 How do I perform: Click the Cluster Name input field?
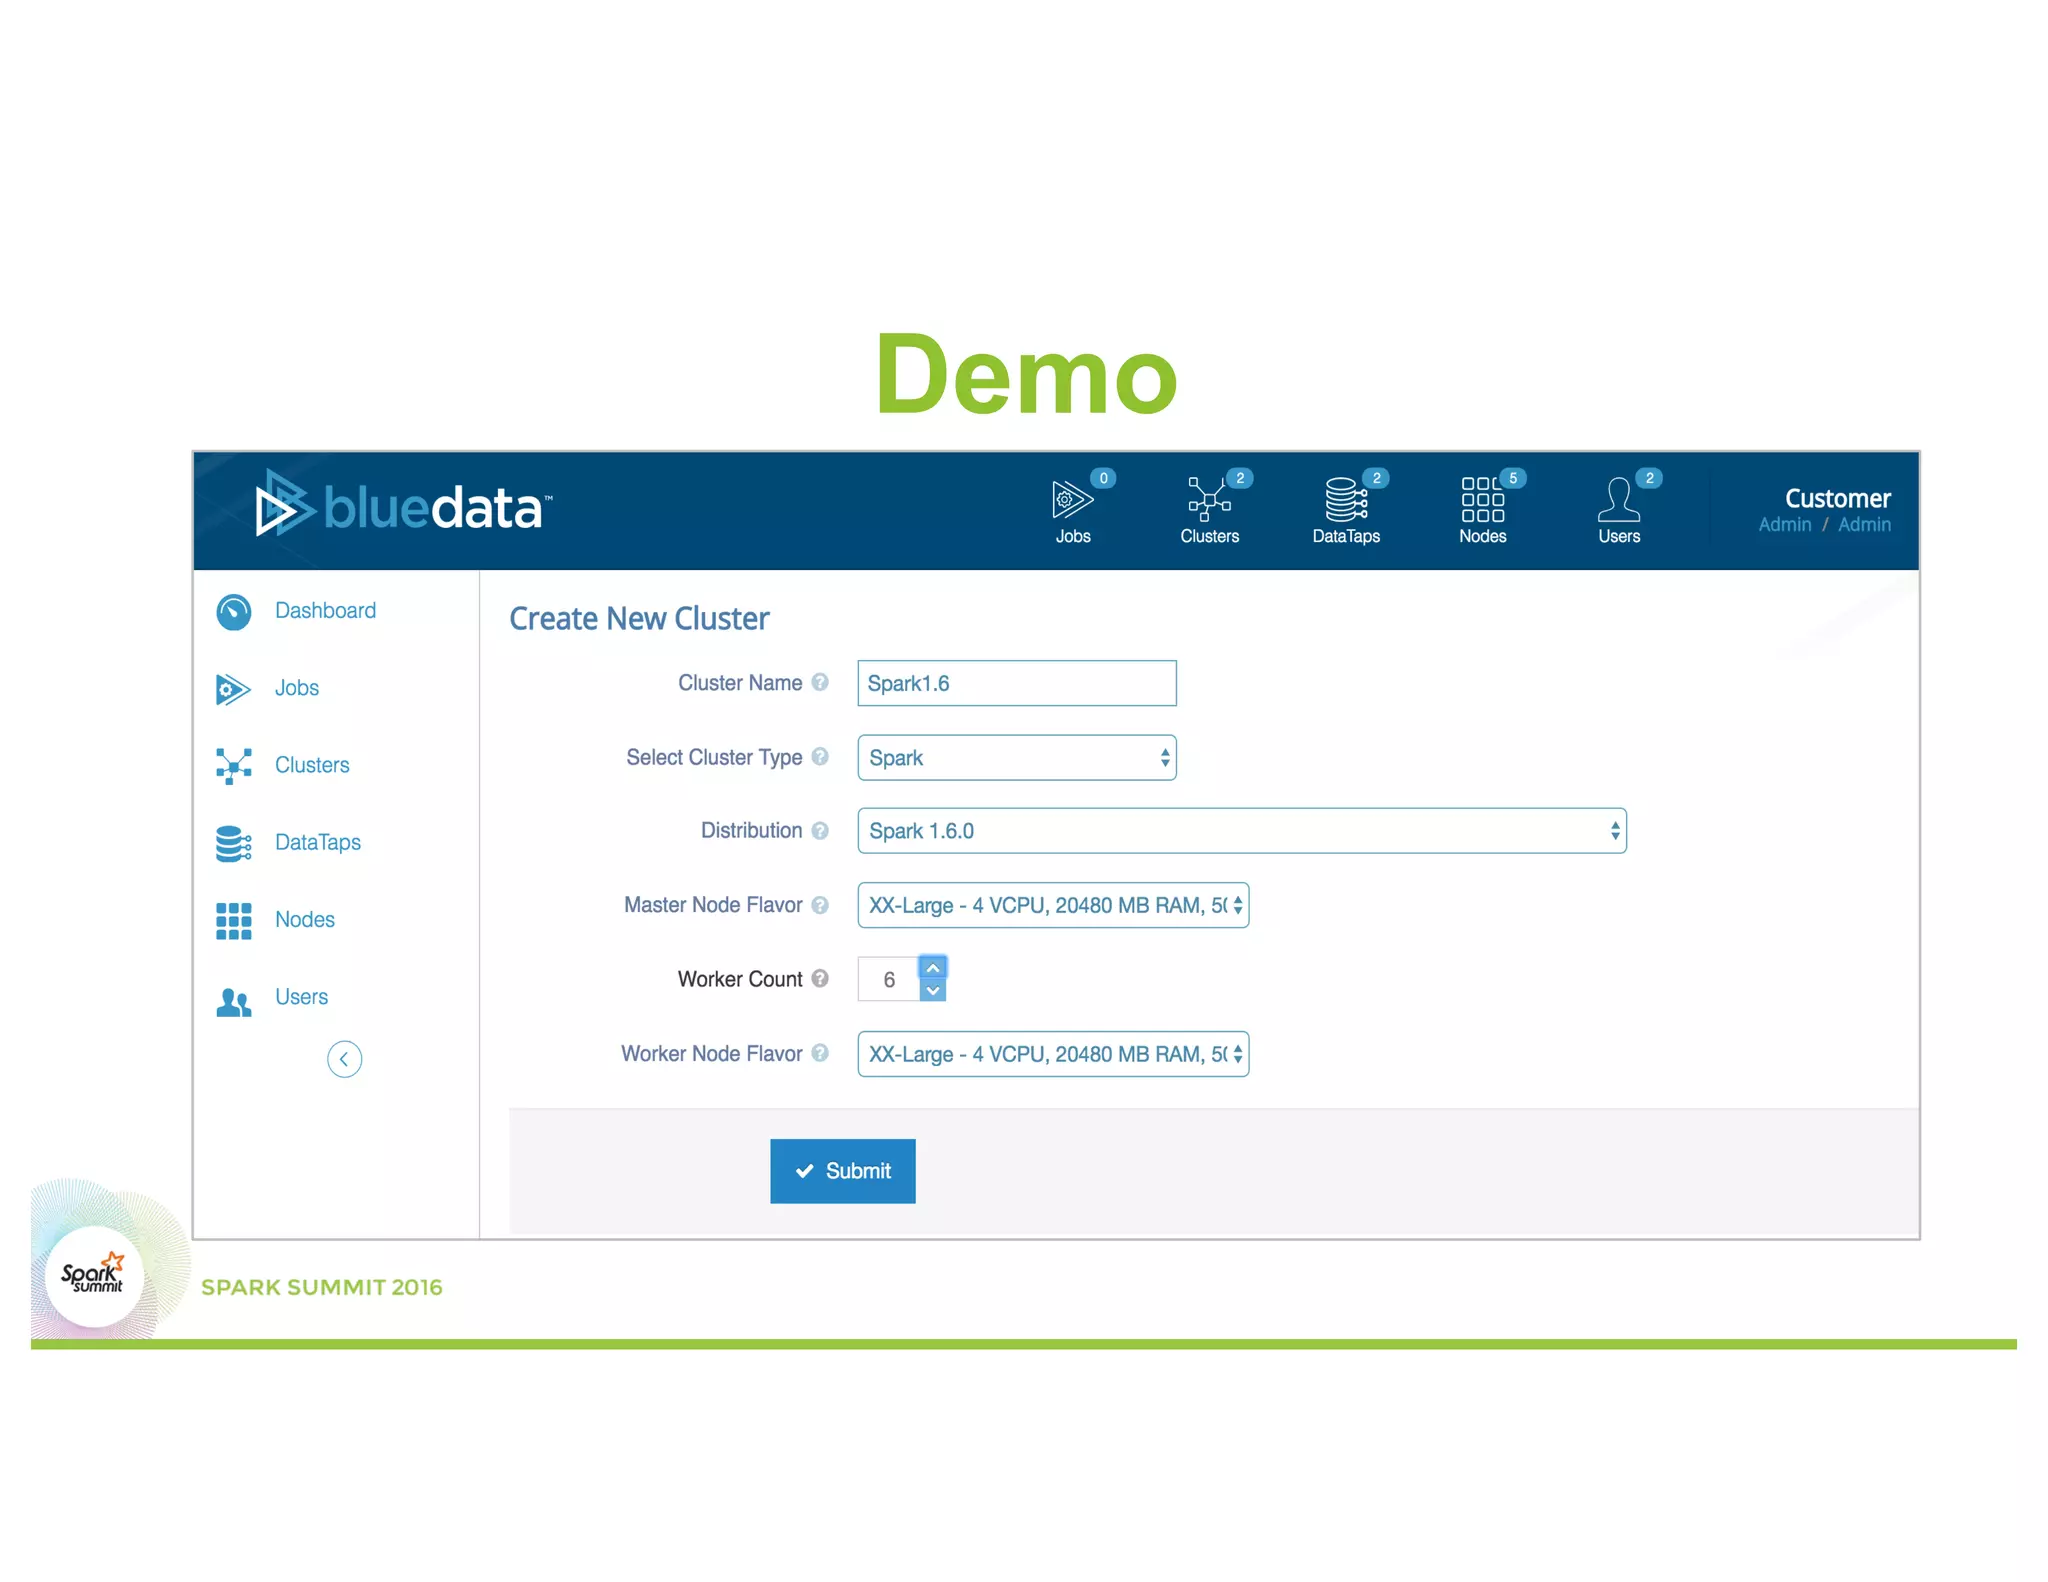(x=1017, y=683)
